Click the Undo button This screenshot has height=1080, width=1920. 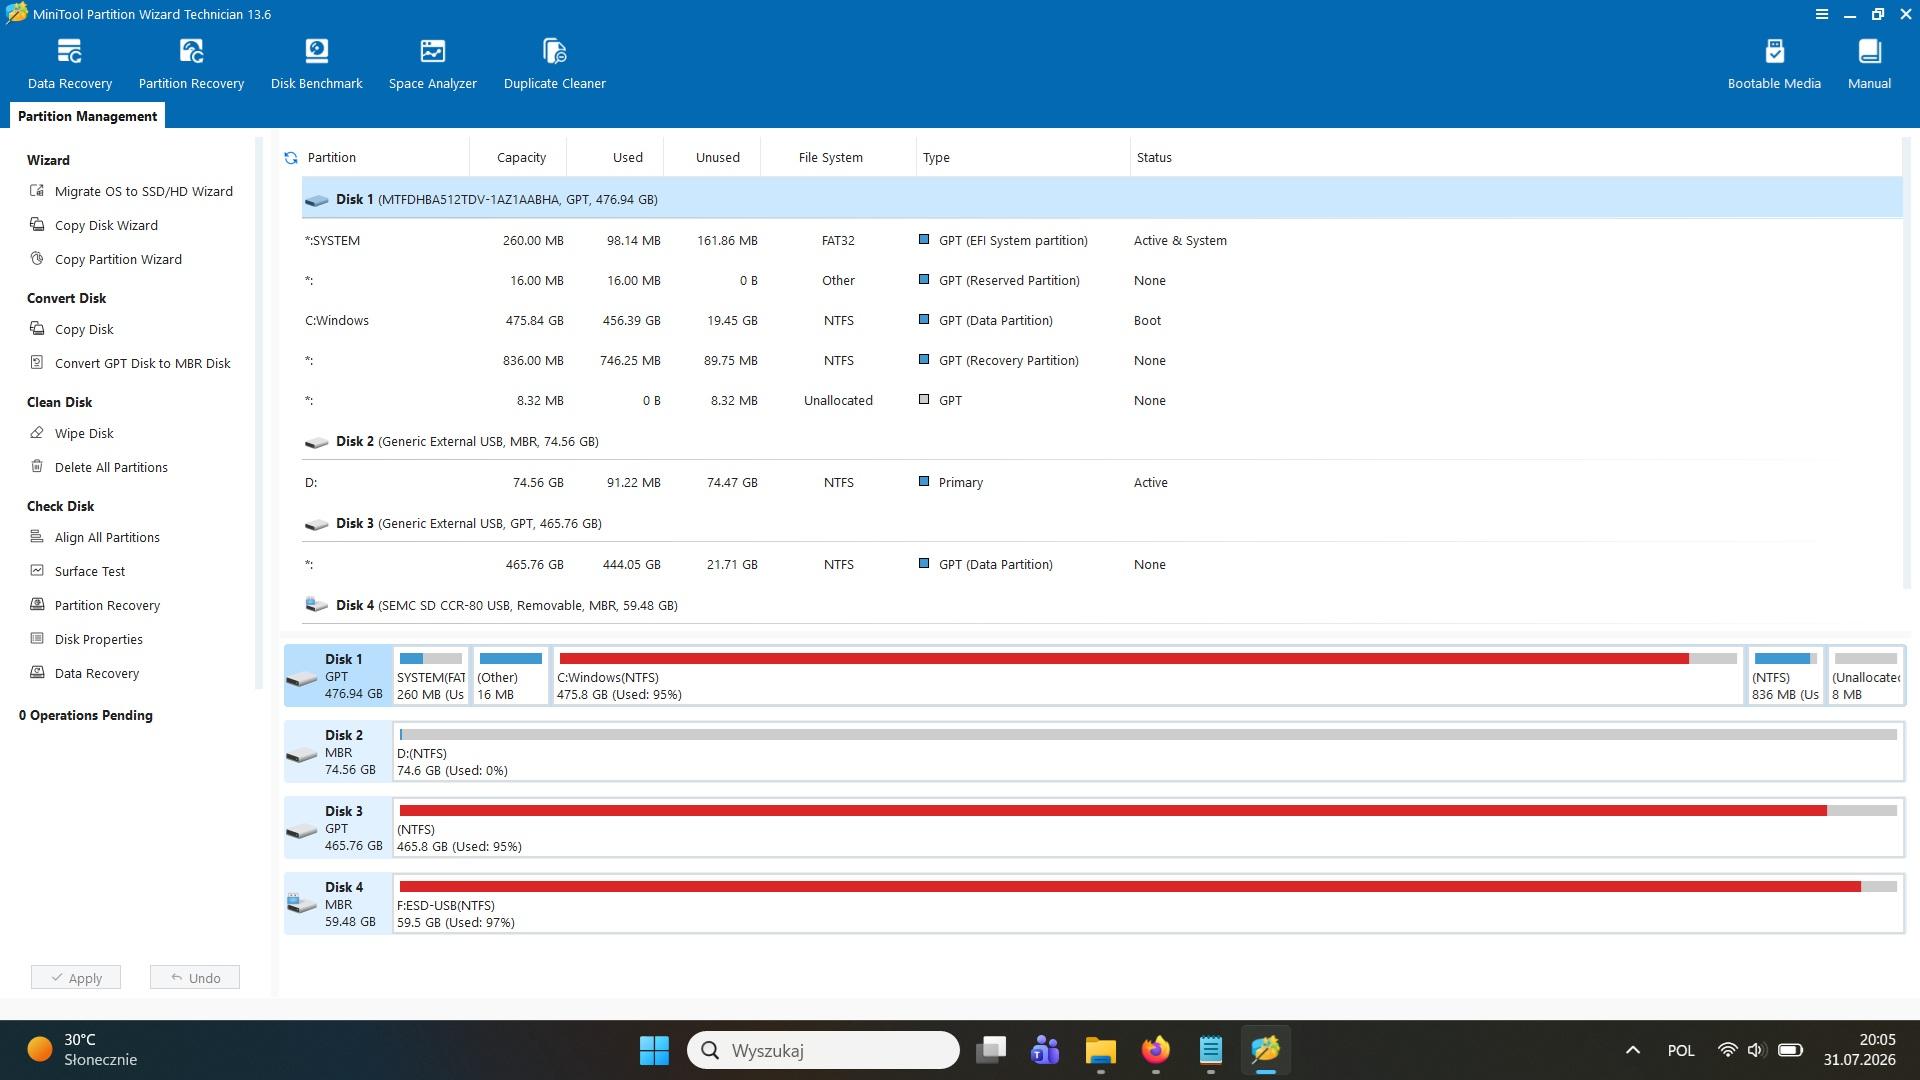coord(195,977)
